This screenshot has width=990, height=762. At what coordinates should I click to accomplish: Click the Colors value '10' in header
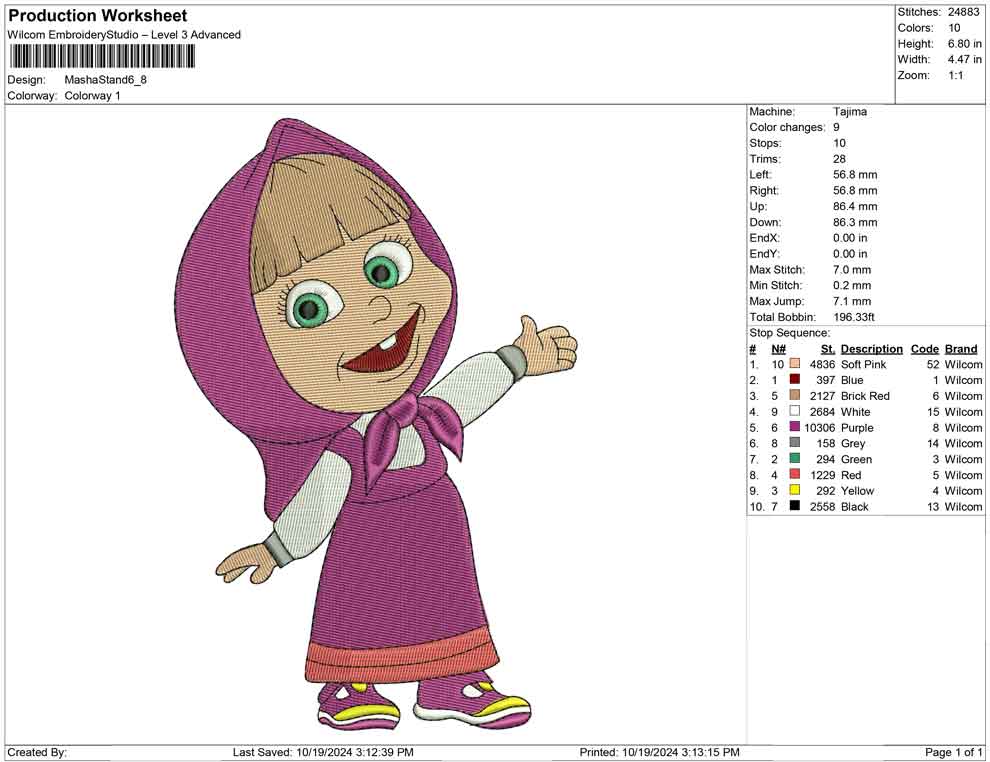click(x=954, y=28)
